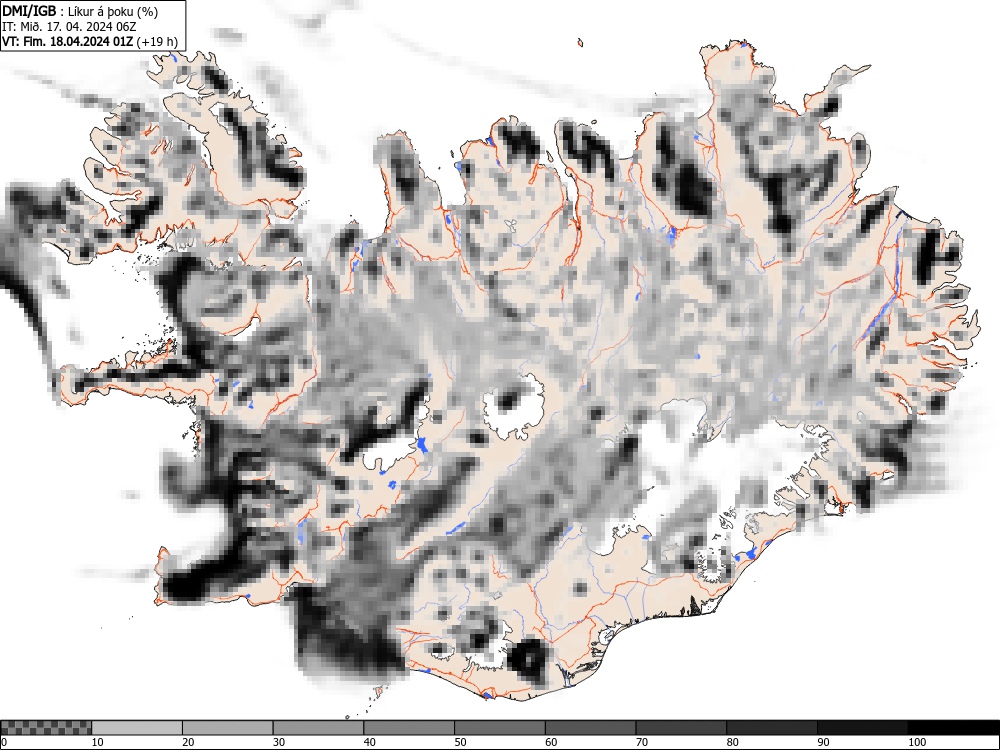The height and width of the screenshot is (750, 1000).
Task: Click the 70–80% dark gray legend swatch
Action: point(681,728)
